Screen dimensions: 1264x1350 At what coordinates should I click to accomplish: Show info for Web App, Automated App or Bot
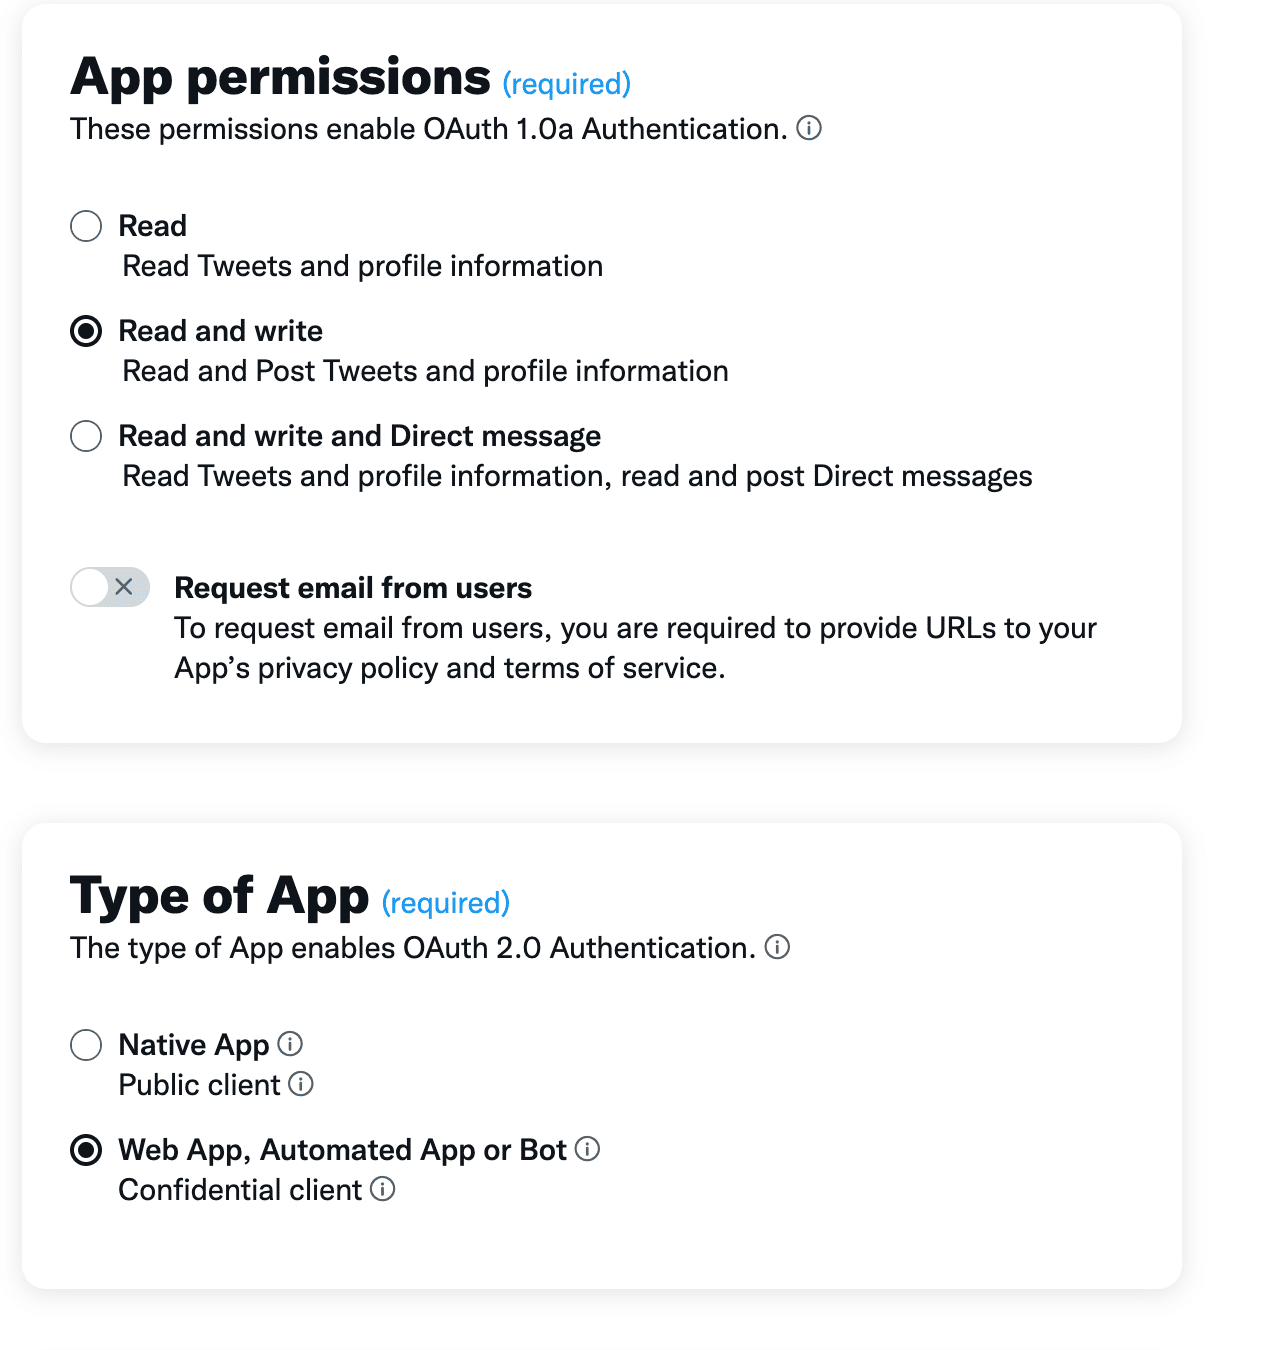pos(588,1149)
